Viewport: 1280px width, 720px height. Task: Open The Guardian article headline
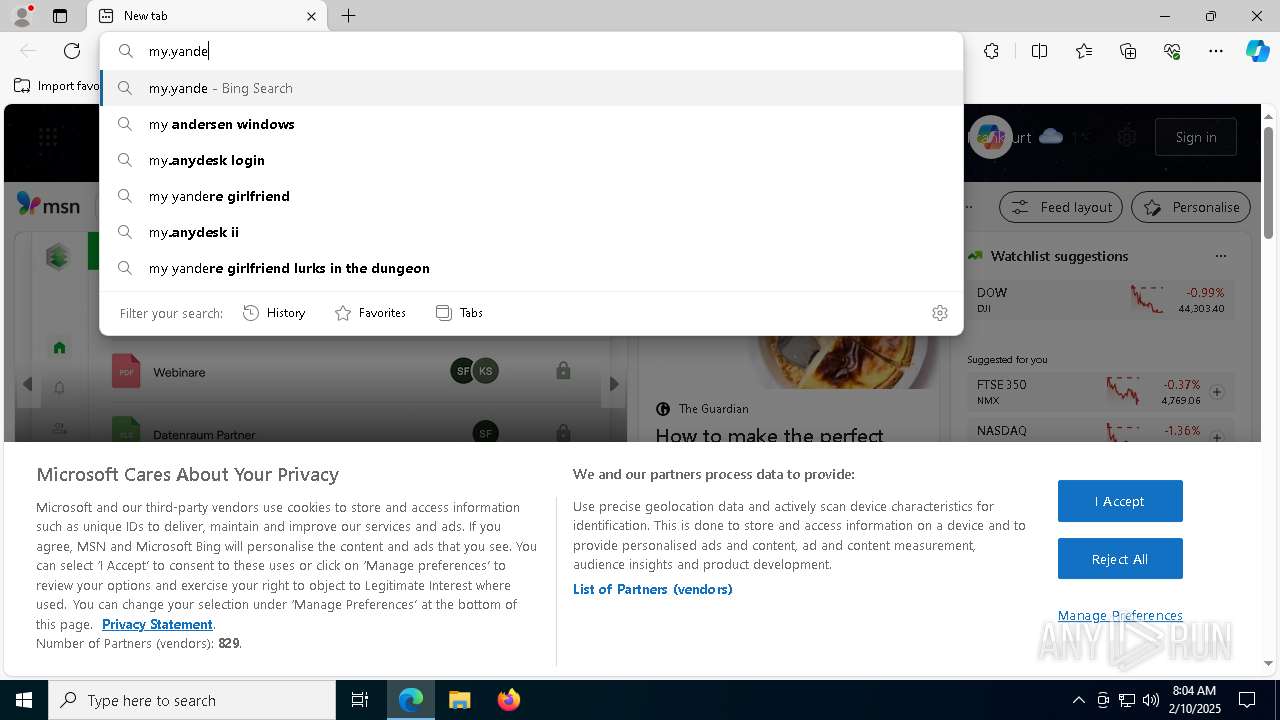point(769,436)
